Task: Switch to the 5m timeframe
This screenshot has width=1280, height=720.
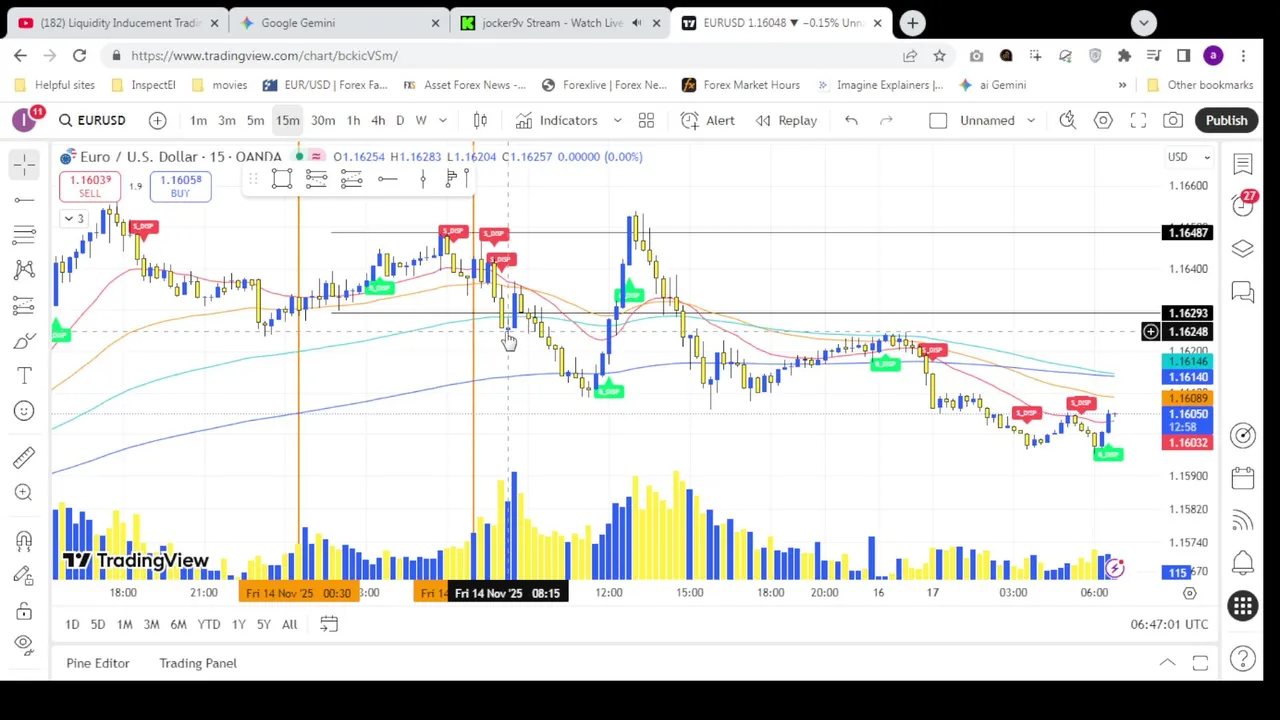Action: [x=255, y=120]
